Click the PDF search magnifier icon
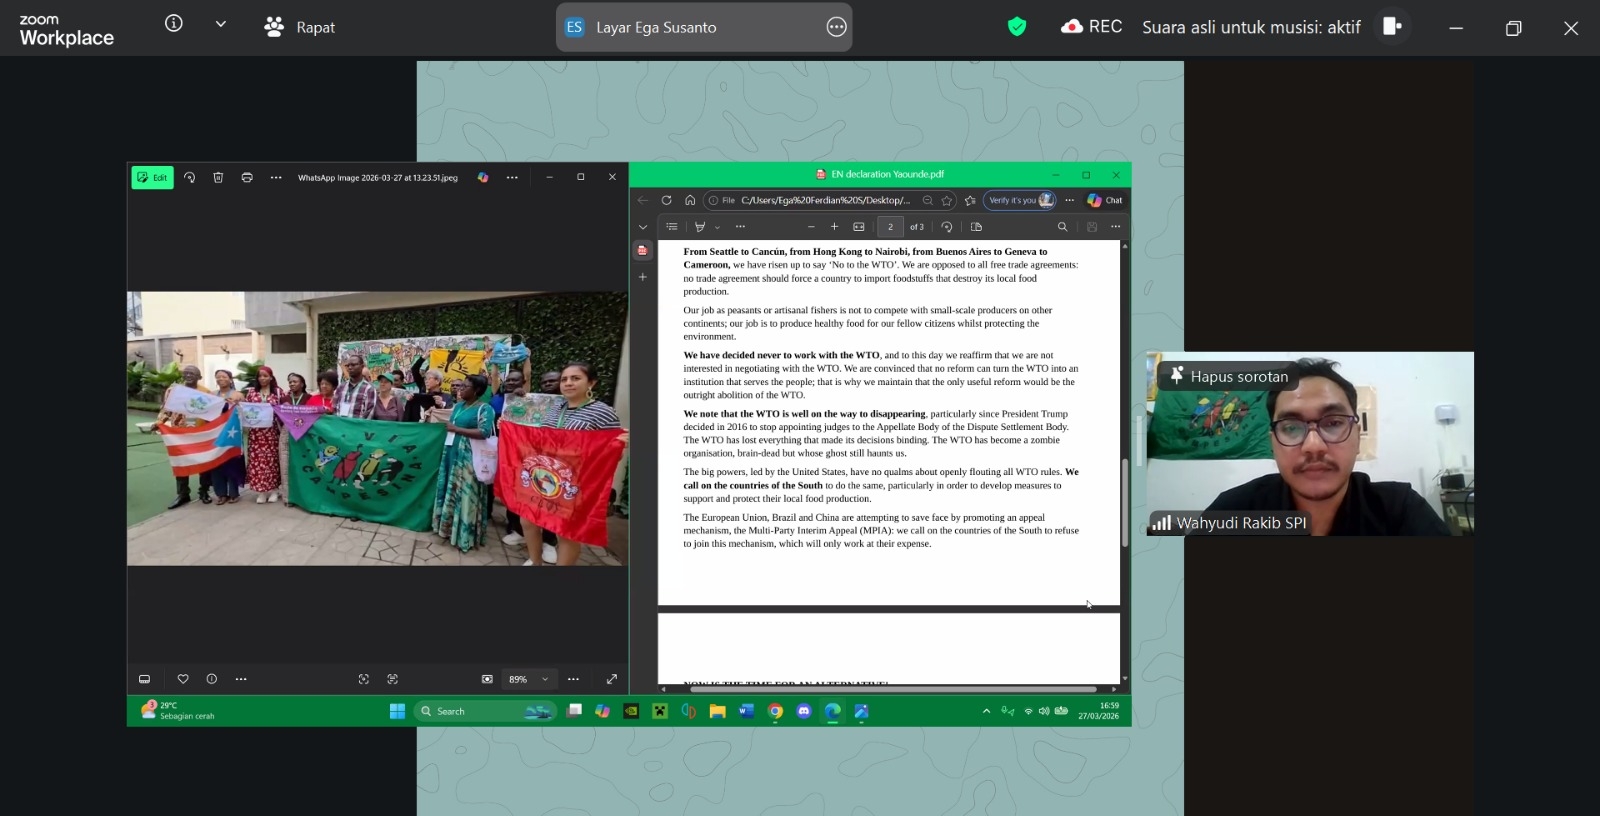1600x816 pixels. 1062,227
